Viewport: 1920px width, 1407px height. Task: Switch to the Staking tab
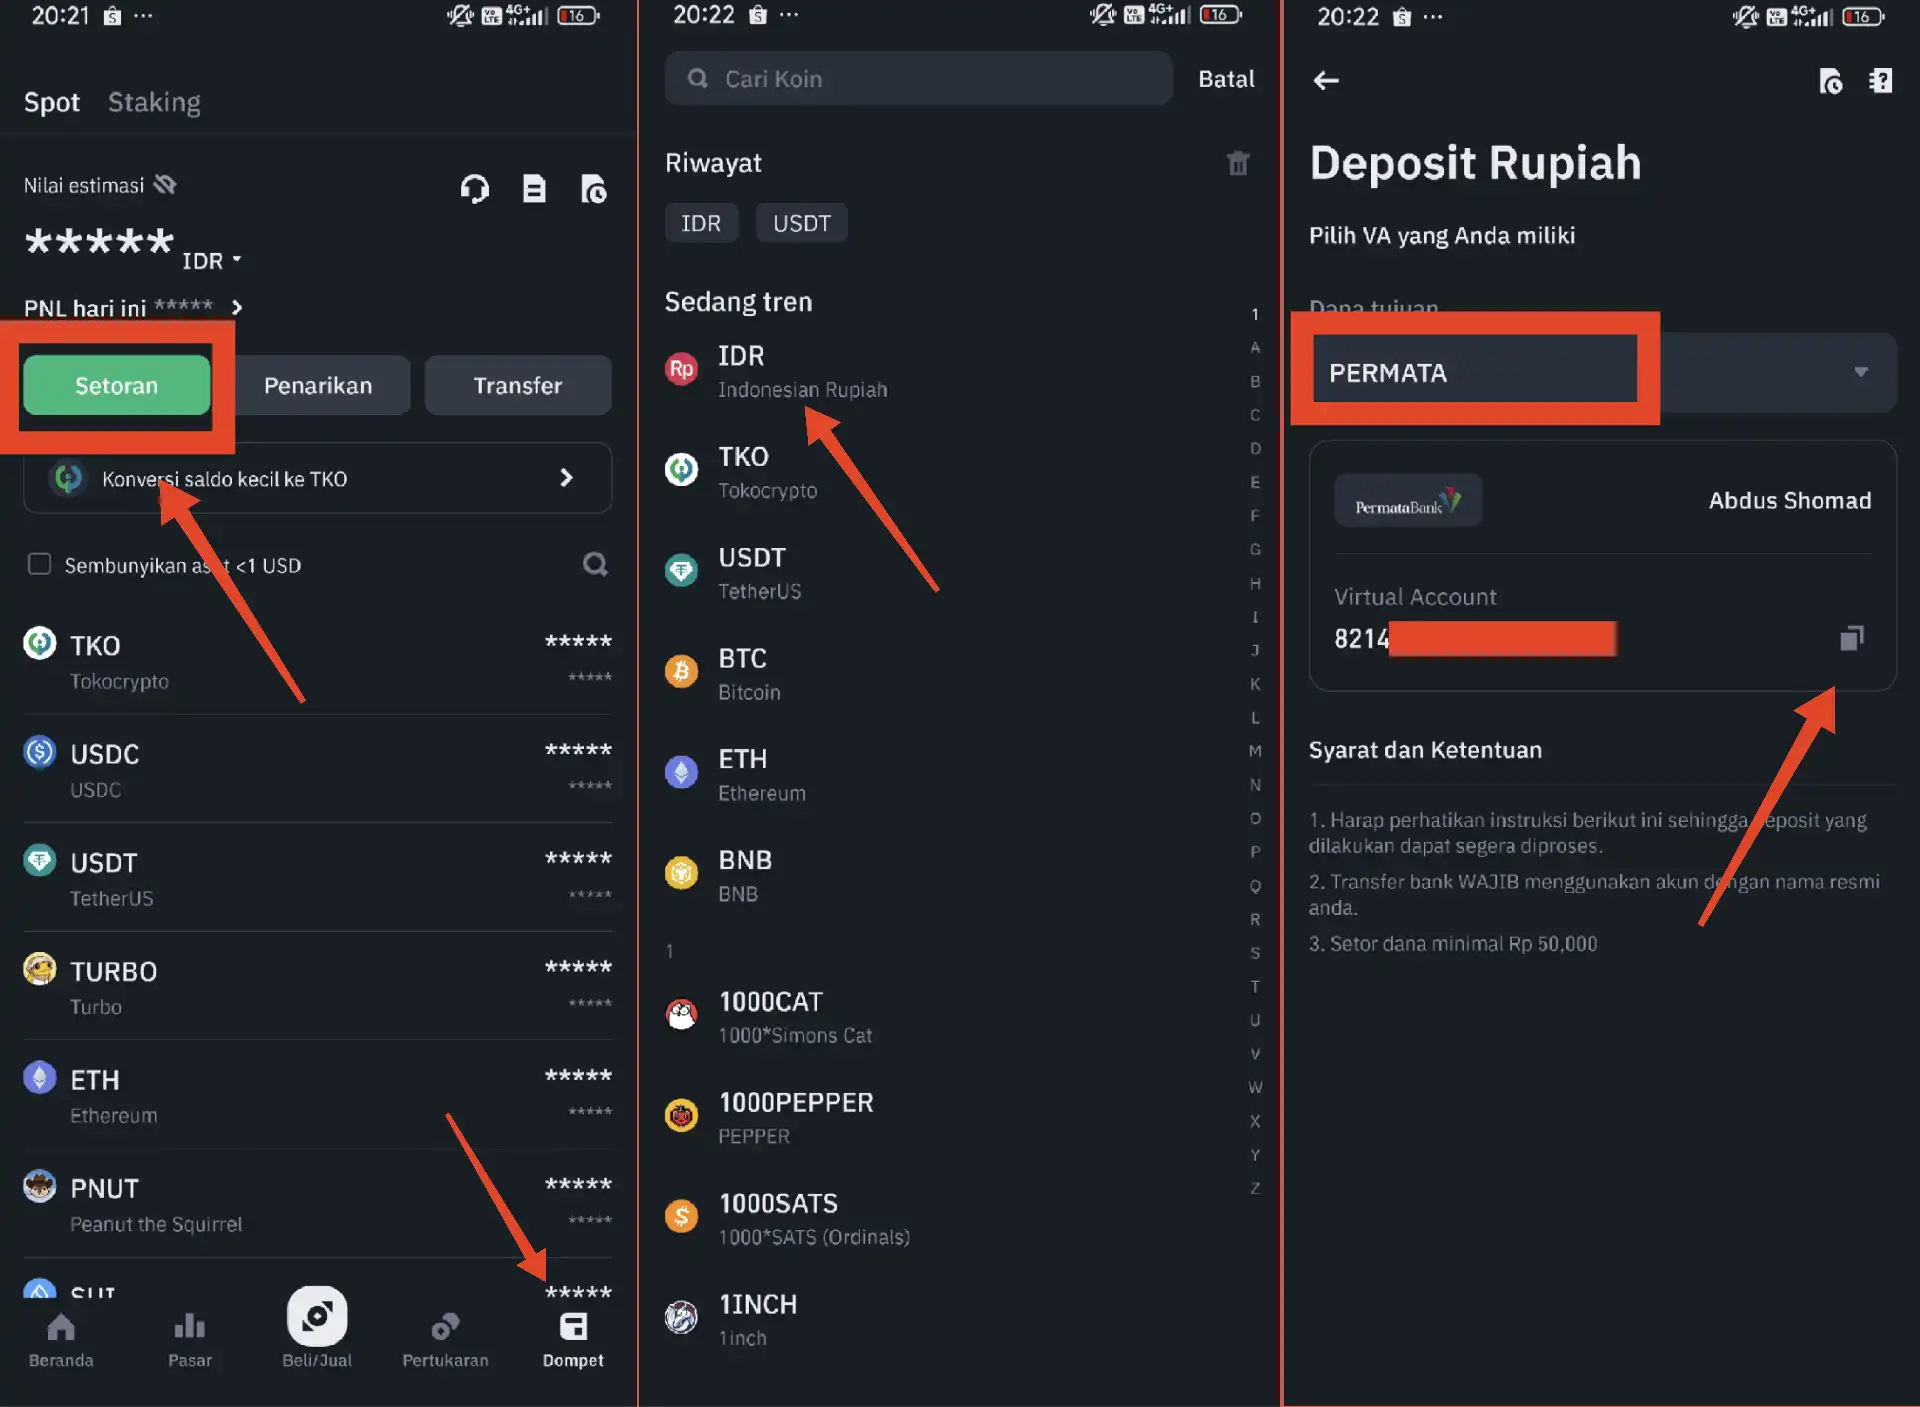[154, 102]
